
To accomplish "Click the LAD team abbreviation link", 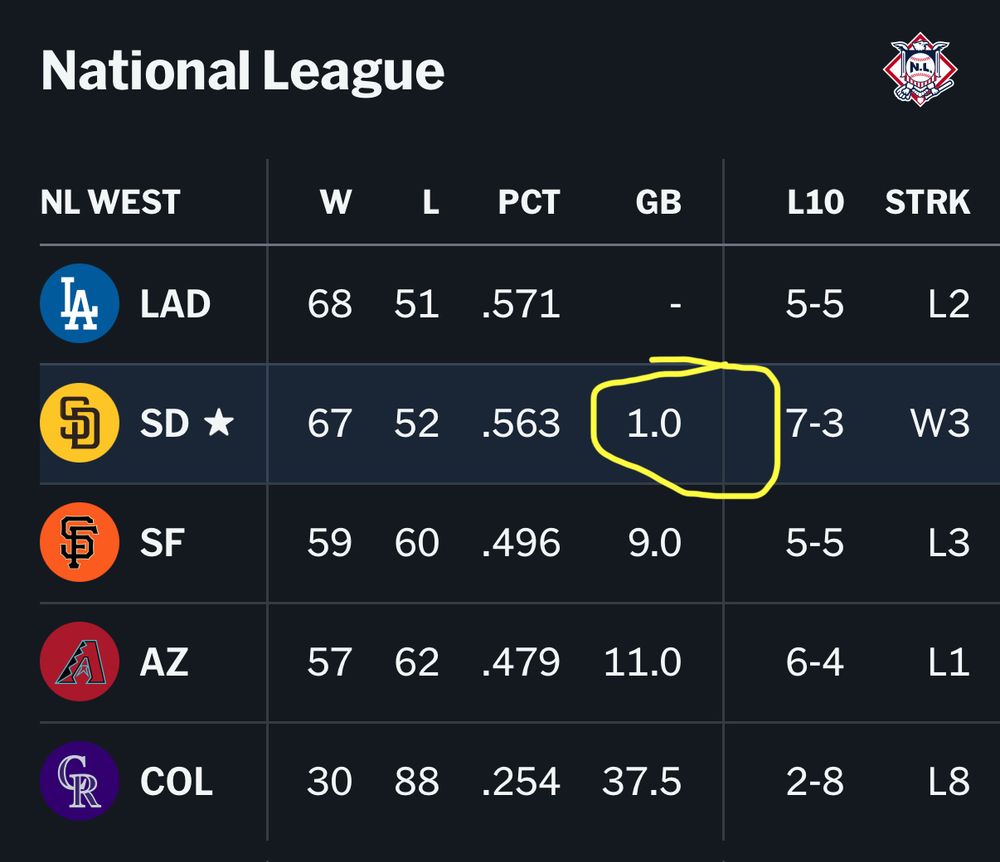I will click(x=175, y=303).
